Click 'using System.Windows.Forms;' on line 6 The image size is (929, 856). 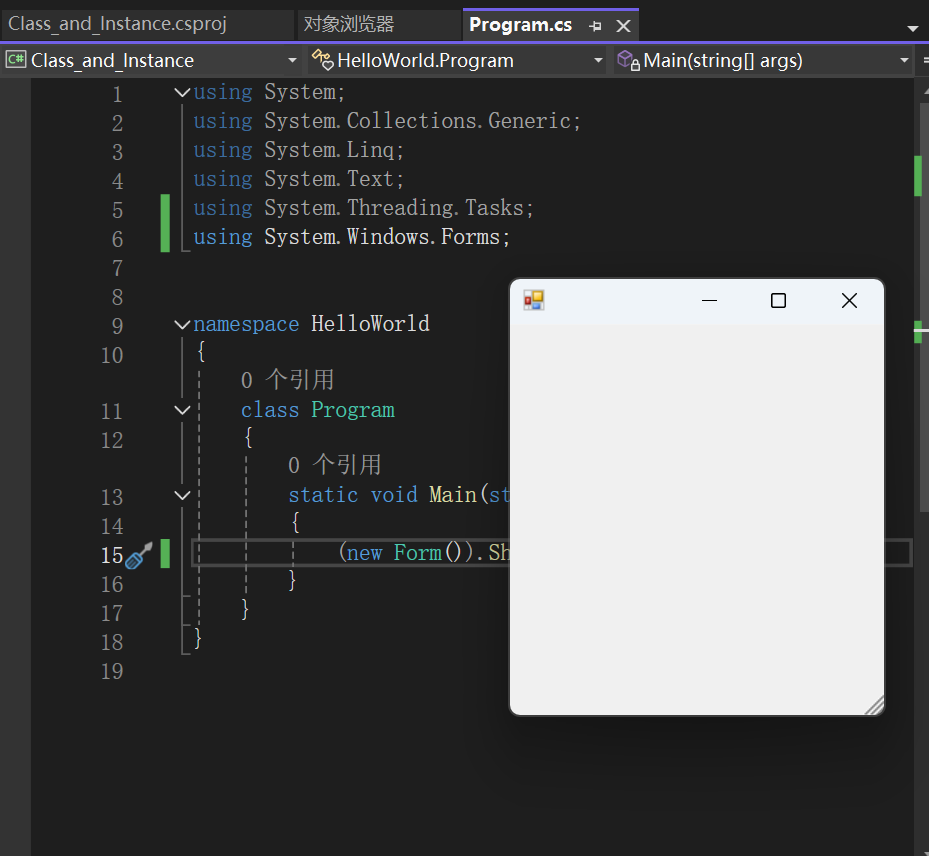(x=351, y=238)
